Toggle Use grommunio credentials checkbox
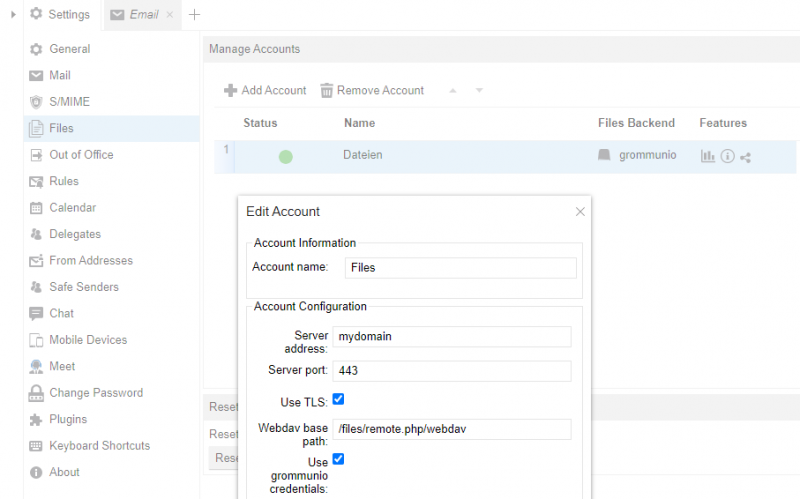This screenshot has width=800, height=499. pyautogui.click(x=338, y=459)
